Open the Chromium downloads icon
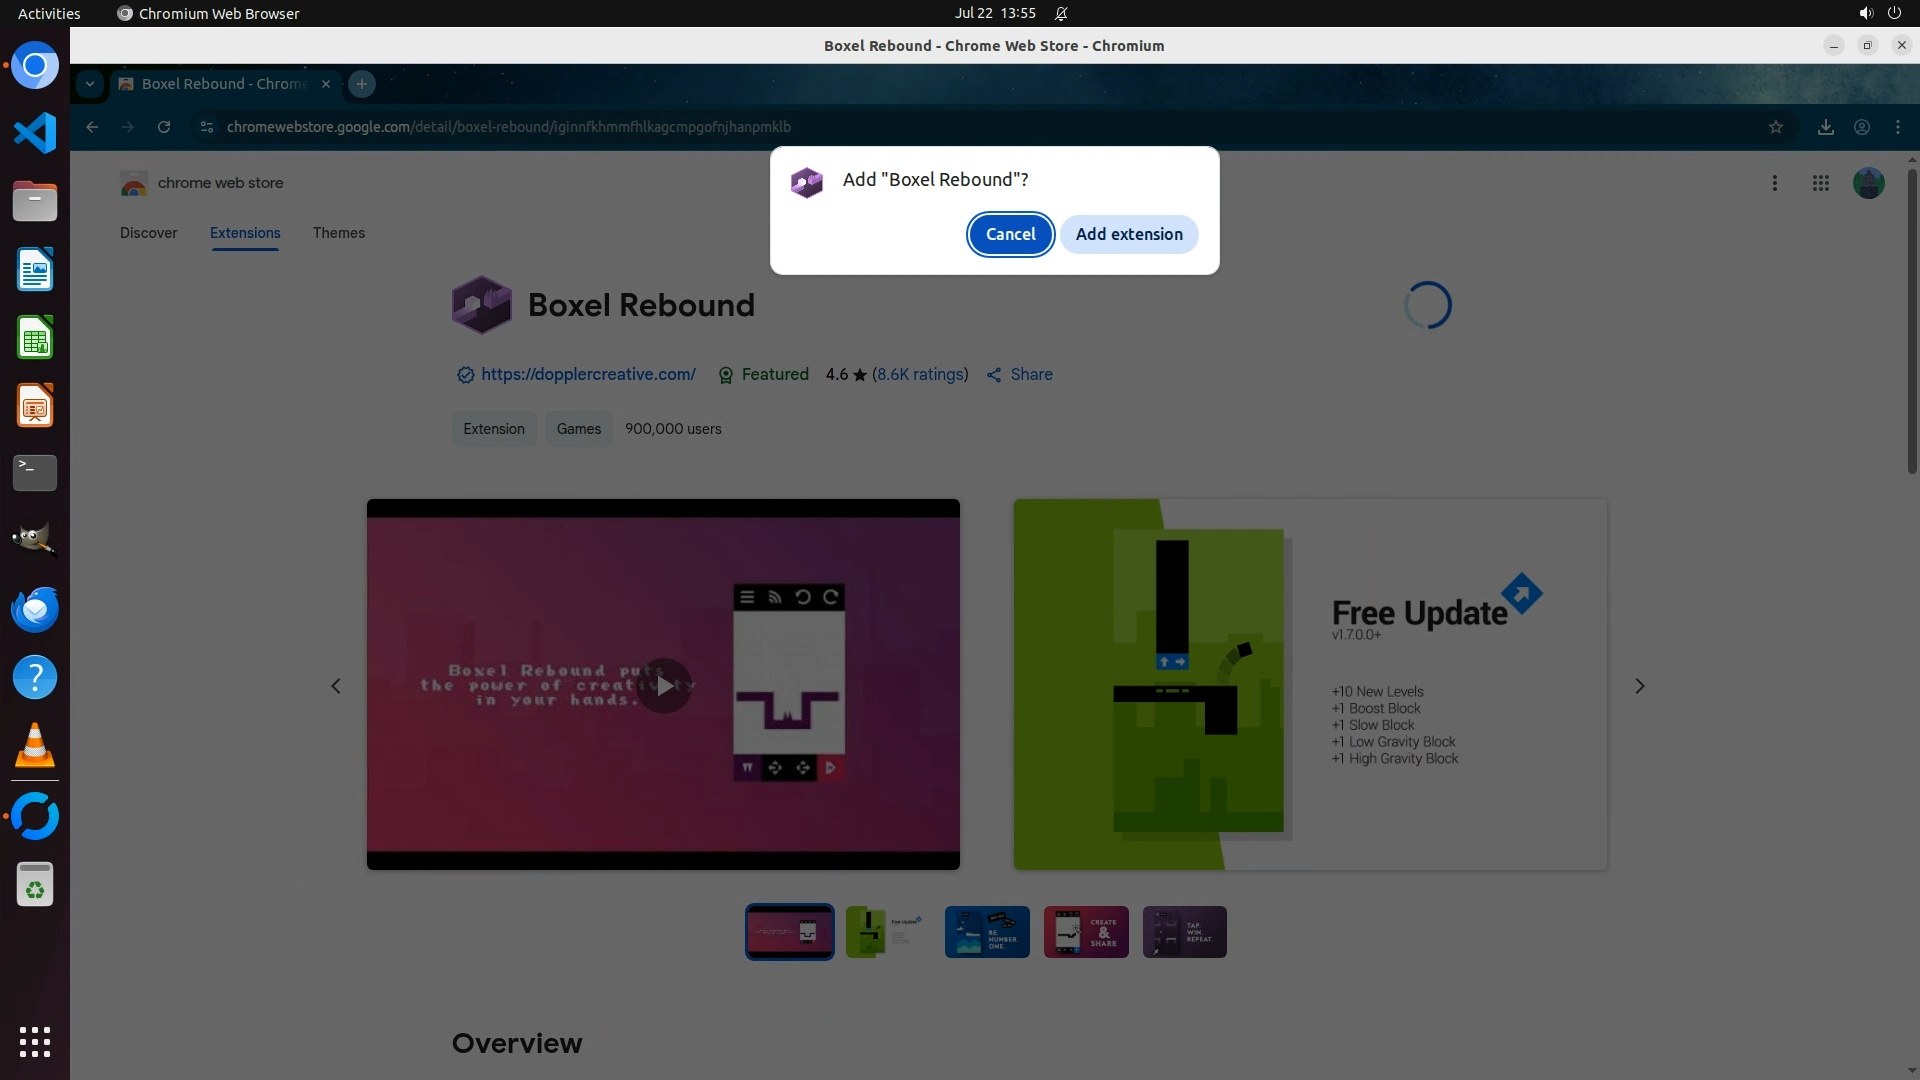Screen dimensions: 1920x1080 [1825, 127]
